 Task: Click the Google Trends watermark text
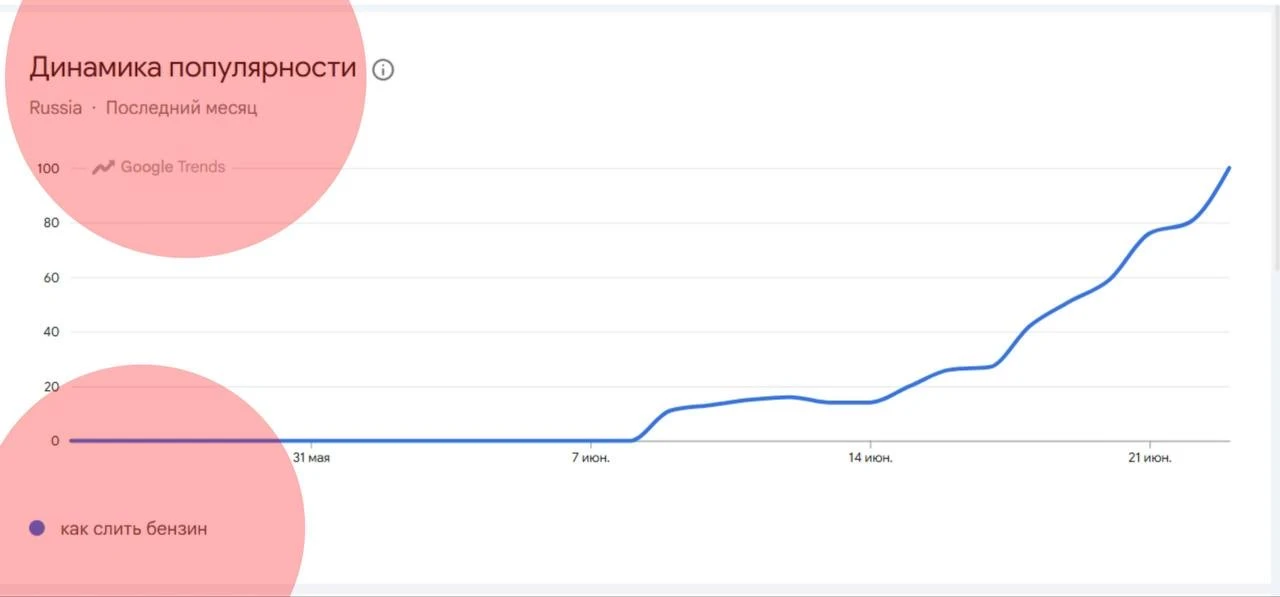pyautogui.click(x=173, y=167)
